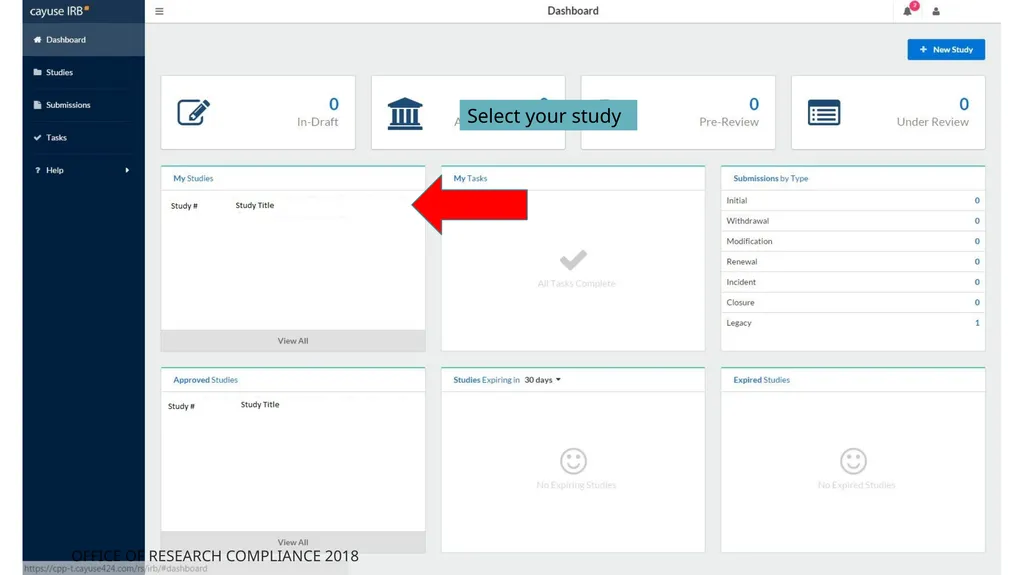Image resolution: width=1024 pixels, height=575 pixels.
Task: Click the Closure submissions row
Action: click(853, 303)
